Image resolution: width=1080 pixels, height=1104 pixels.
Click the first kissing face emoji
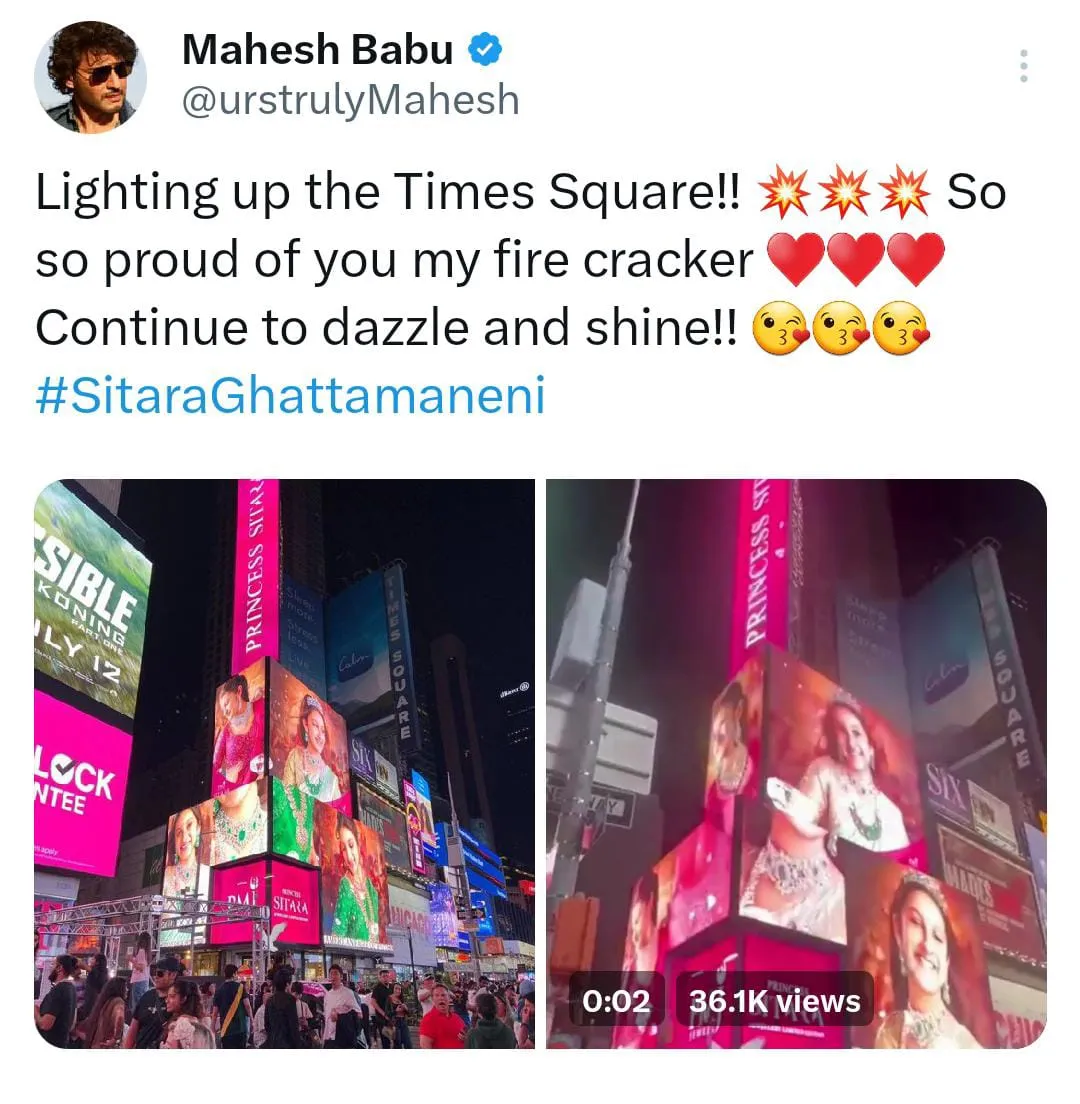(x=781, y=328)
